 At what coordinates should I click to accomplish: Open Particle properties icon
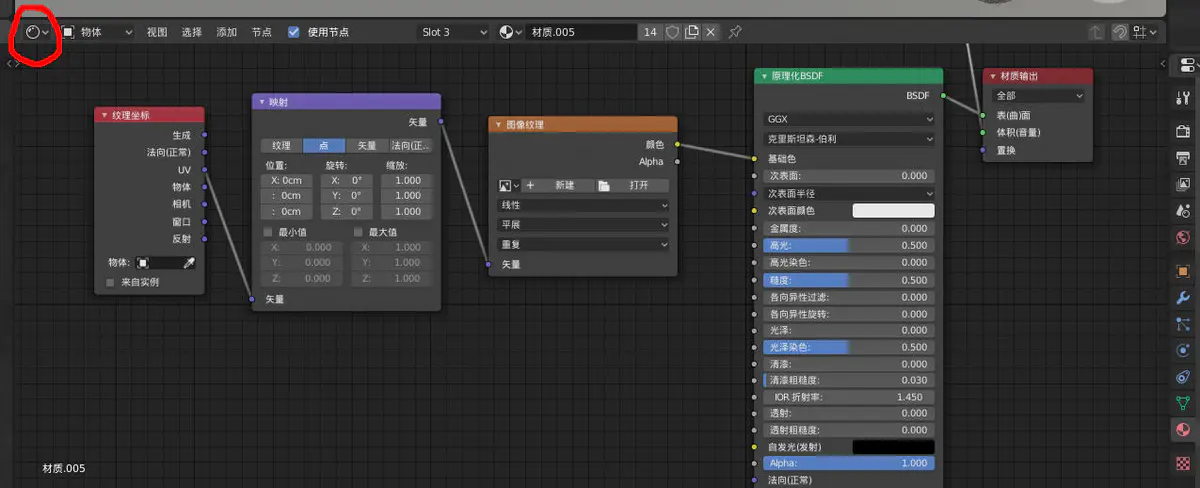1183,324
